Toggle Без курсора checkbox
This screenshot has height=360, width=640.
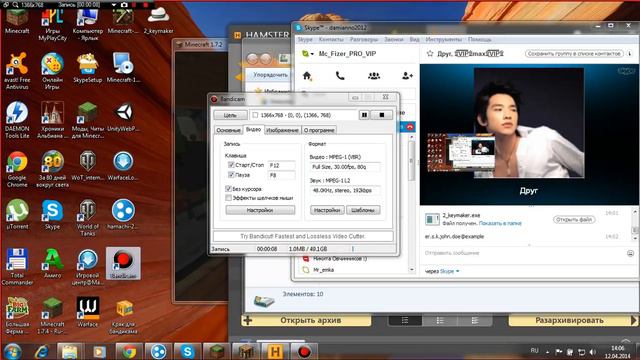[228, 189]
